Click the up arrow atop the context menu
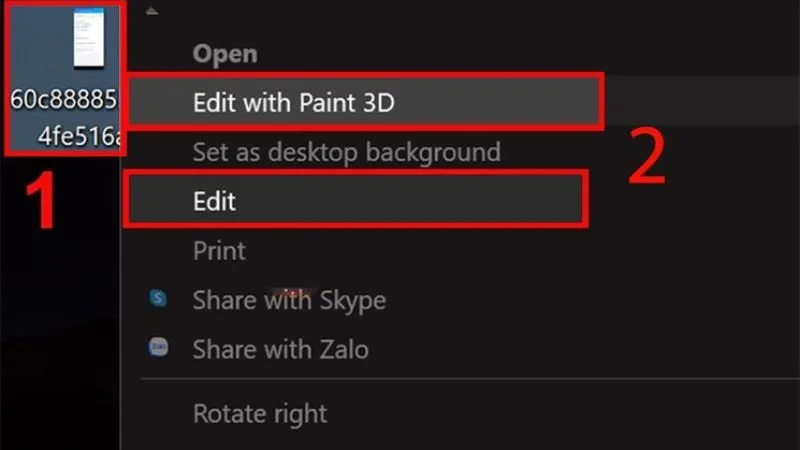The height and width of the screenshot is (450, 800). (x=152, y=11)
